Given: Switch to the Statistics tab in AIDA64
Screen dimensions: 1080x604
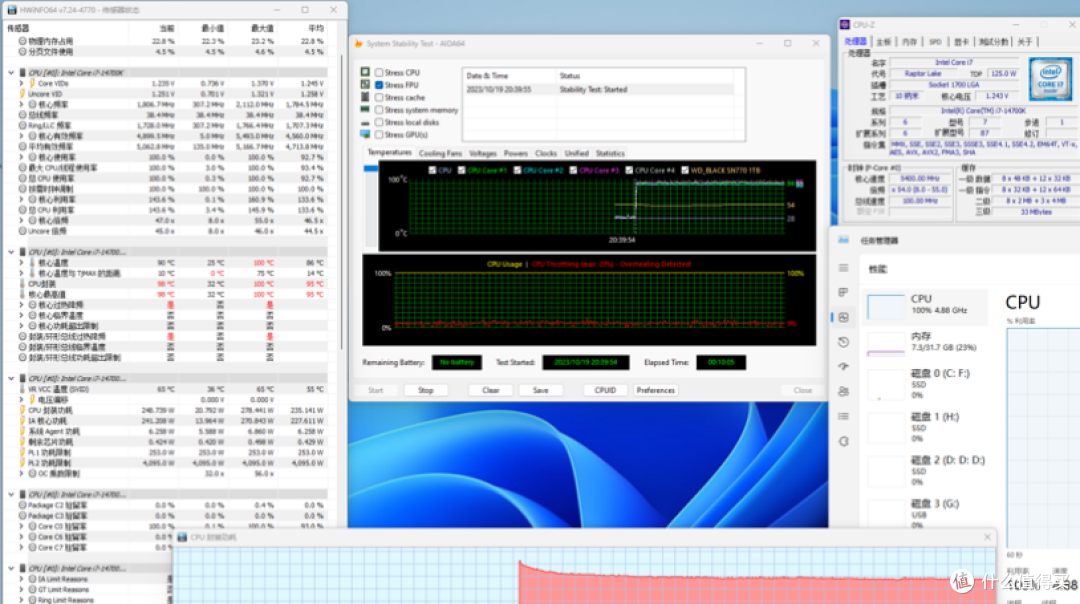Looking at the screenshot, I should tap(610, 153).
